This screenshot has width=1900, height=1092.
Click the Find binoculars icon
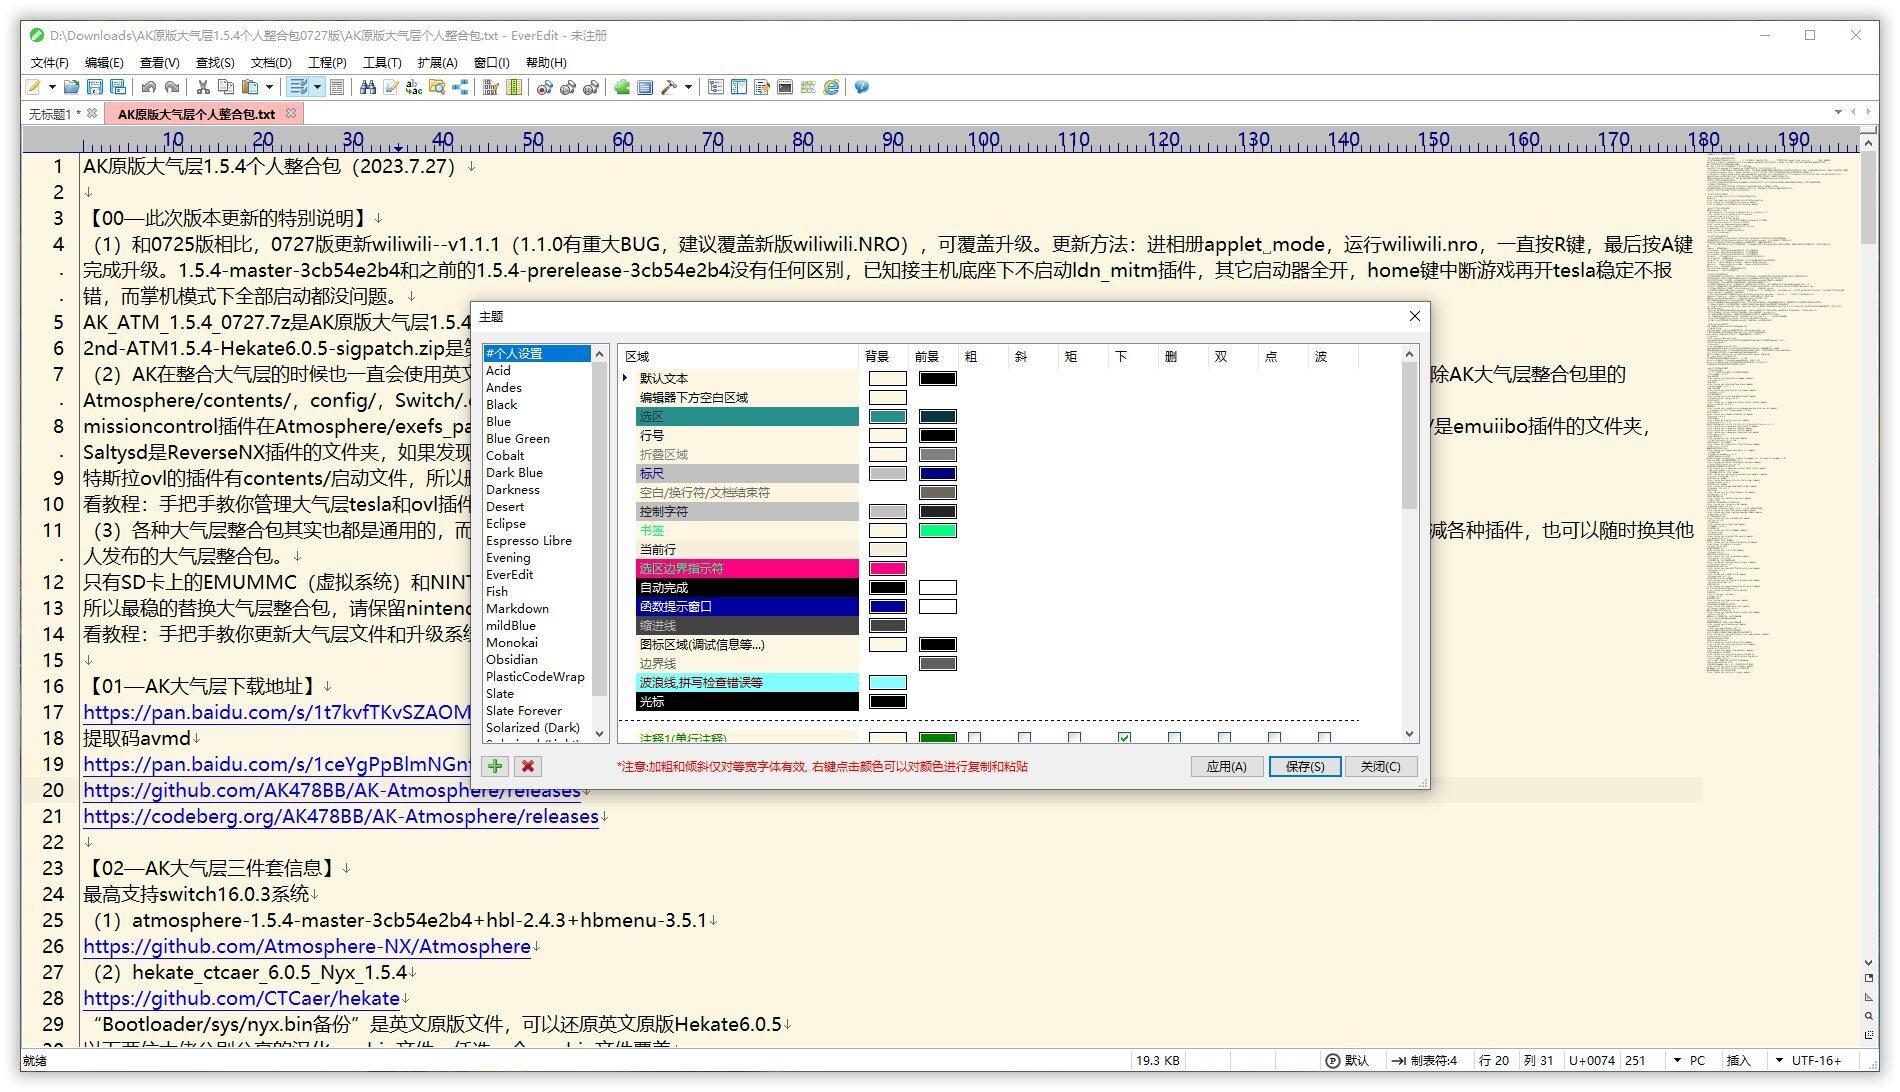point(368,88)
